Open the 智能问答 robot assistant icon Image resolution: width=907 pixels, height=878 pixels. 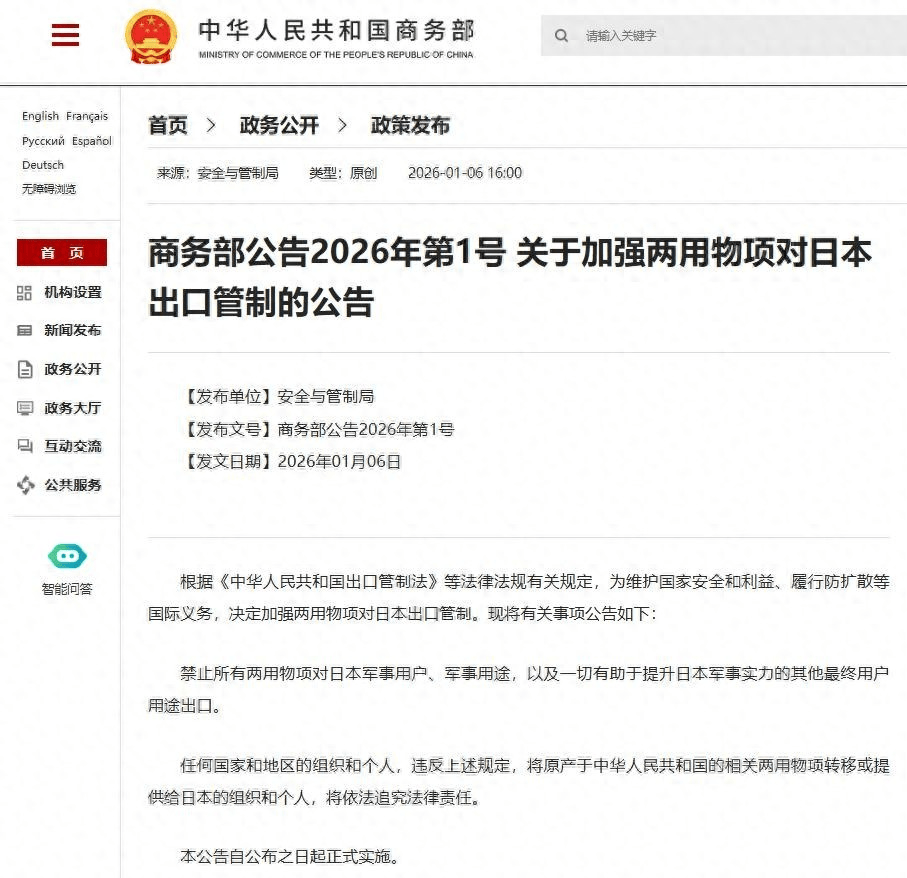[x=67, y=556]
